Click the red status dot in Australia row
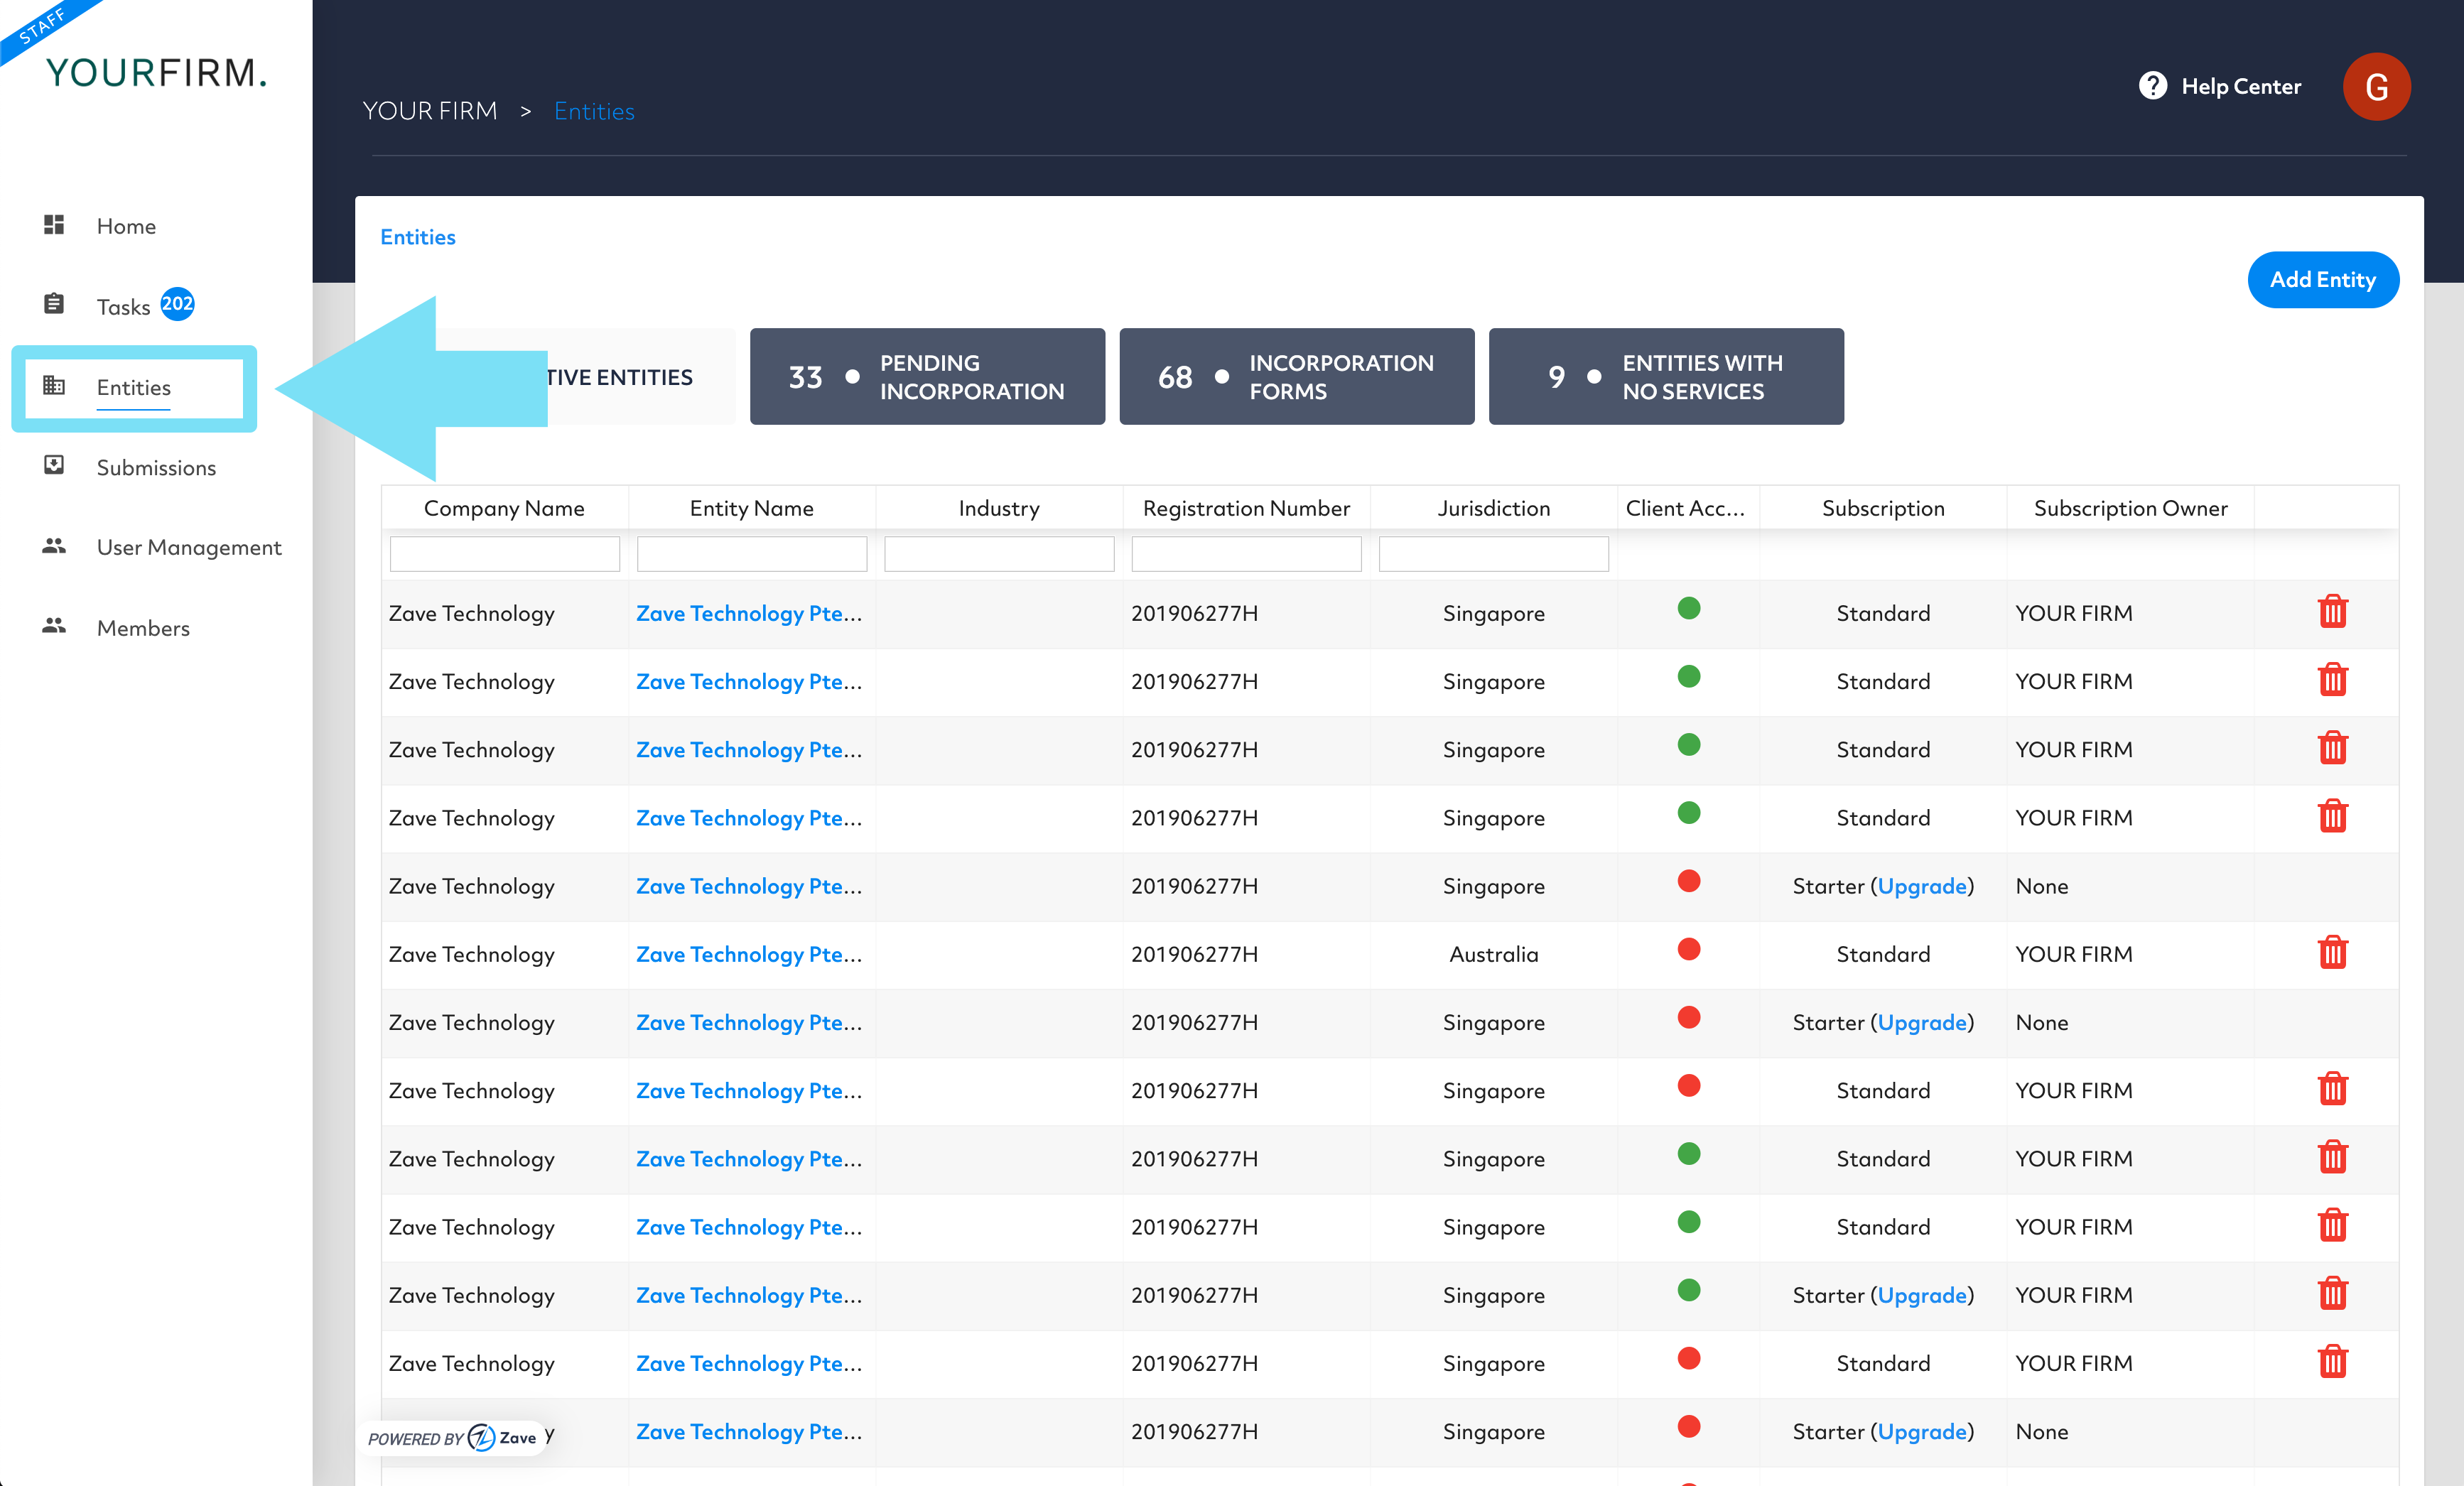Viewport: 2464px width, 1486px height. (x=1688, y=949)
